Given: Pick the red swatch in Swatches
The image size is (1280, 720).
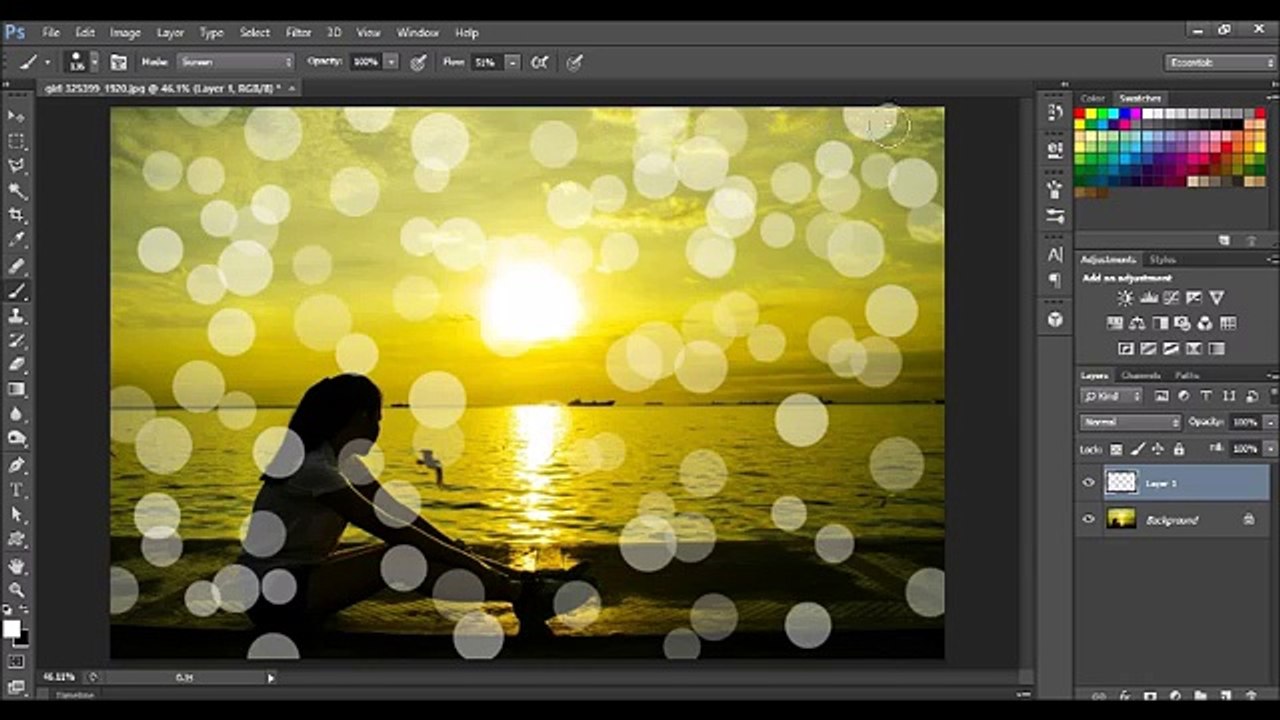Looking at the screenshot, I should click(x=1081, y=114).
